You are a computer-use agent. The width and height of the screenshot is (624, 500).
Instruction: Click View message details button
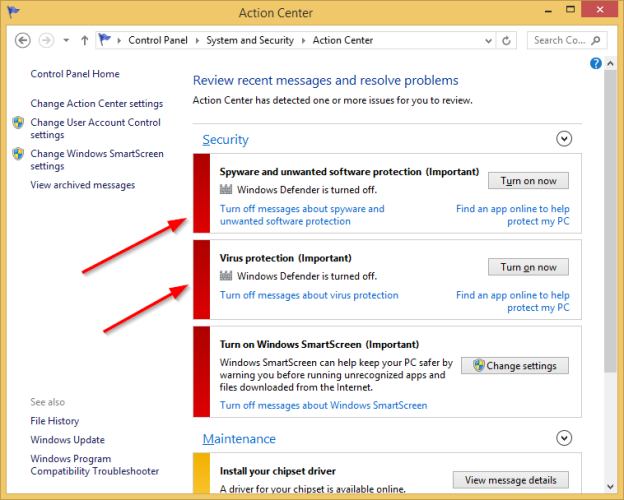511,480
